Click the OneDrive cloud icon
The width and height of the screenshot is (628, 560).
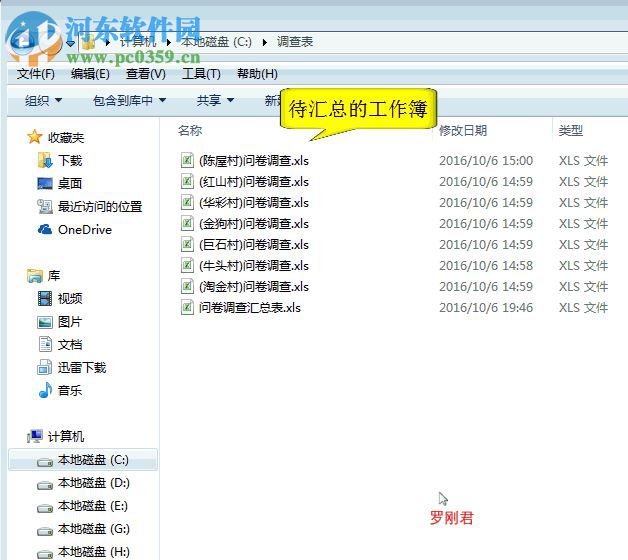pyautogui.click(x=45, y=229)
